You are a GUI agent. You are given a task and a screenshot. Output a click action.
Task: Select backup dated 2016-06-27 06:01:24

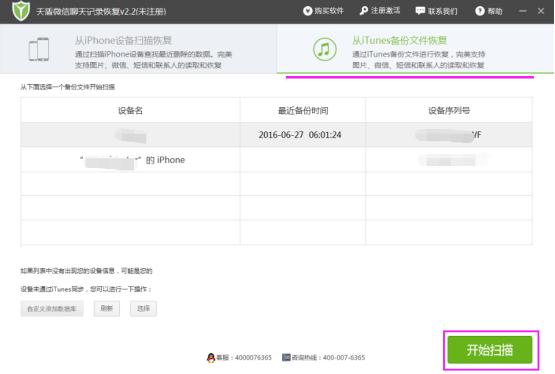(276, 135)
